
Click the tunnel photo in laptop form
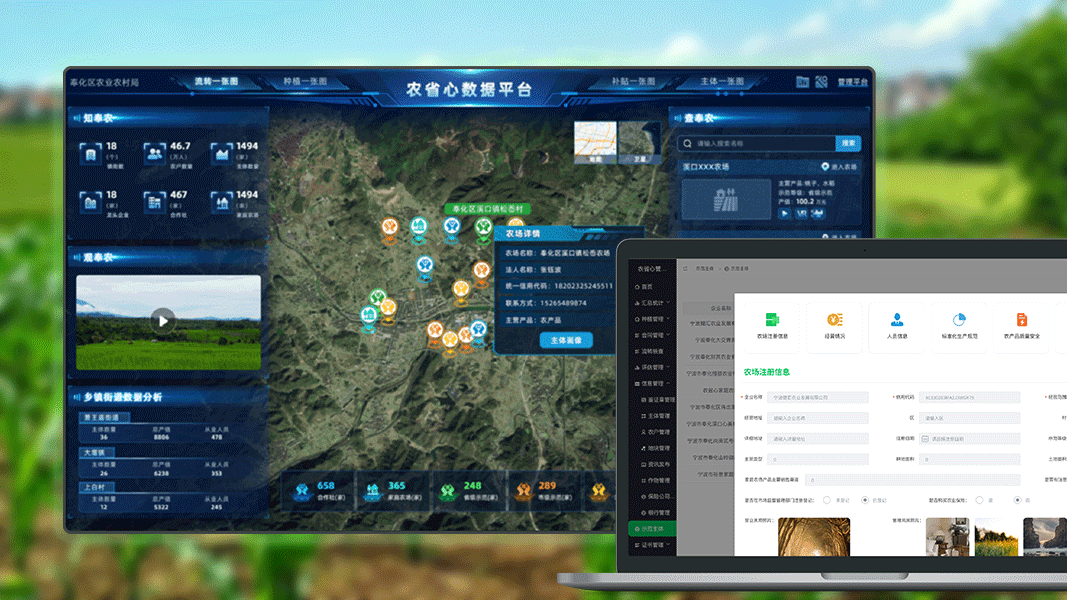click(x=814, y=537)
